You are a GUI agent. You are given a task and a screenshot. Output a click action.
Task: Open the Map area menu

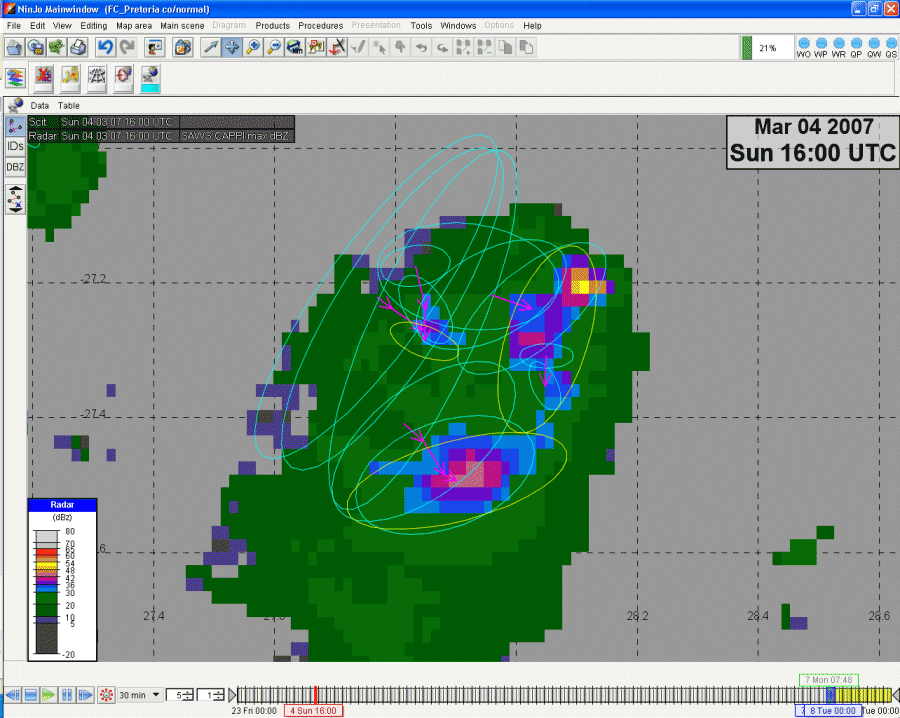[134, 26]
